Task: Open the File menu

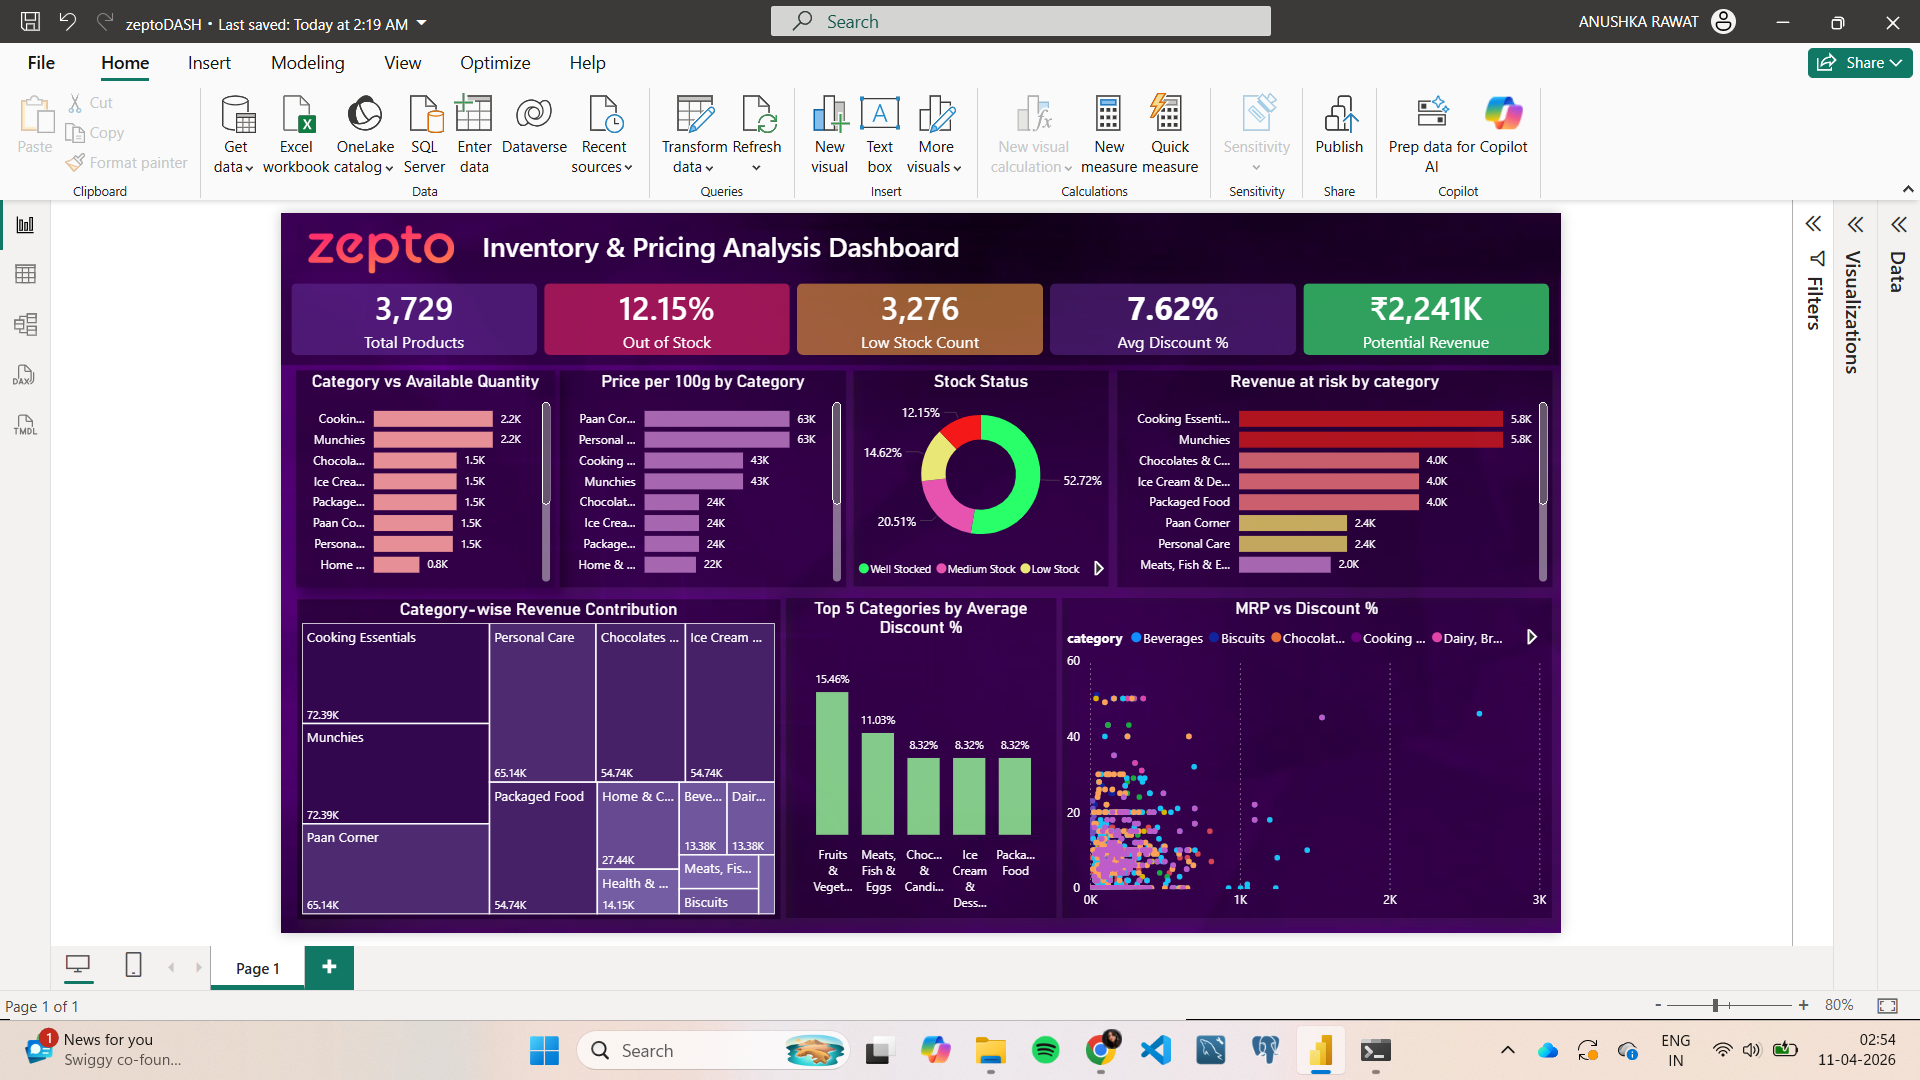Action: (41, 63)
